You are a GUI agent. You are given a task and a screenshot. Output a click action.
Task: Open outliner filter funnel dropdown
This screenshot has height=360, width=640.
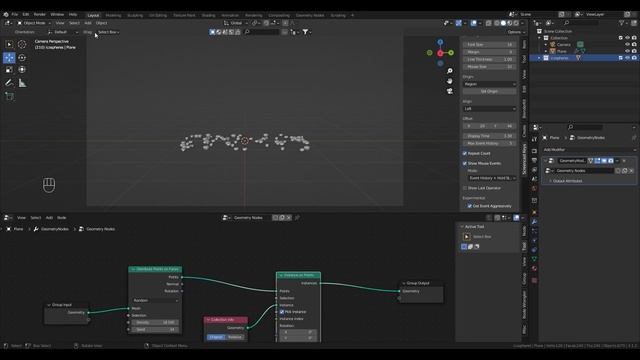pos(623,23)
